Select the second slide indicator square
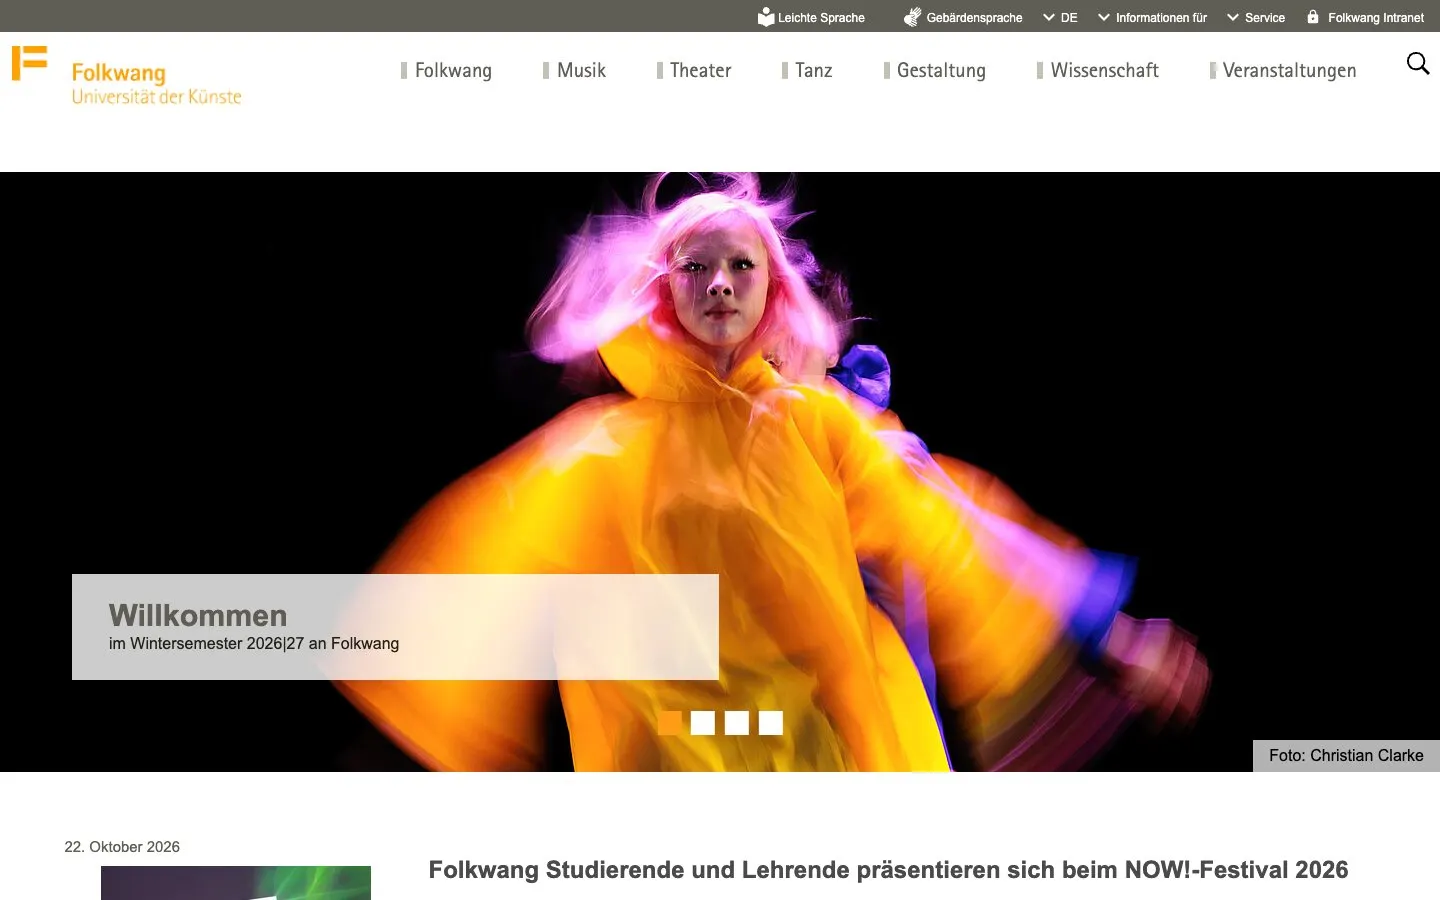Screen dimensions: 1440x900 pyautogui.click(x=703, y=723)
